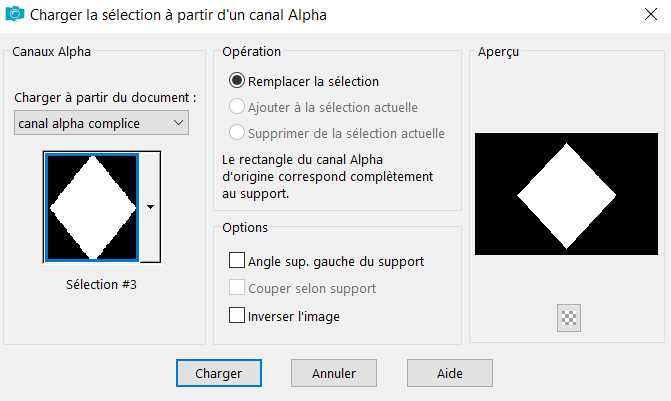Click the Charger button
The width and height of the screenshot is (671, 401).
[x=219, y=373]
